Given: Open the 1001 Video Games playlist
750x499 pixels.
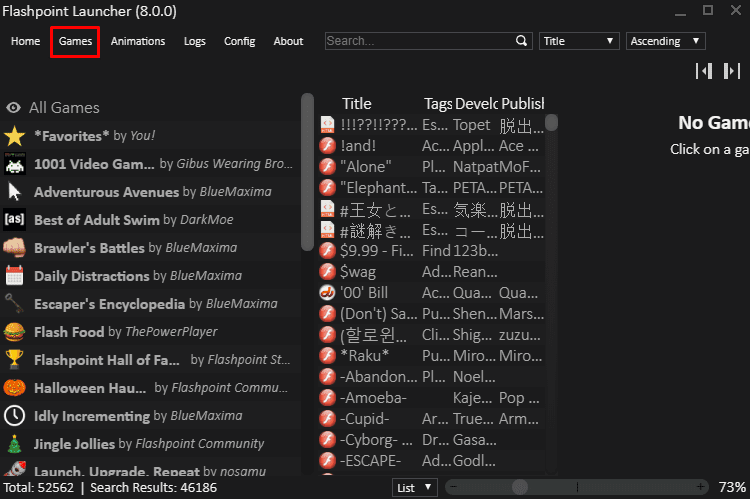Looking at the screenshot, I should pos(149,164).
